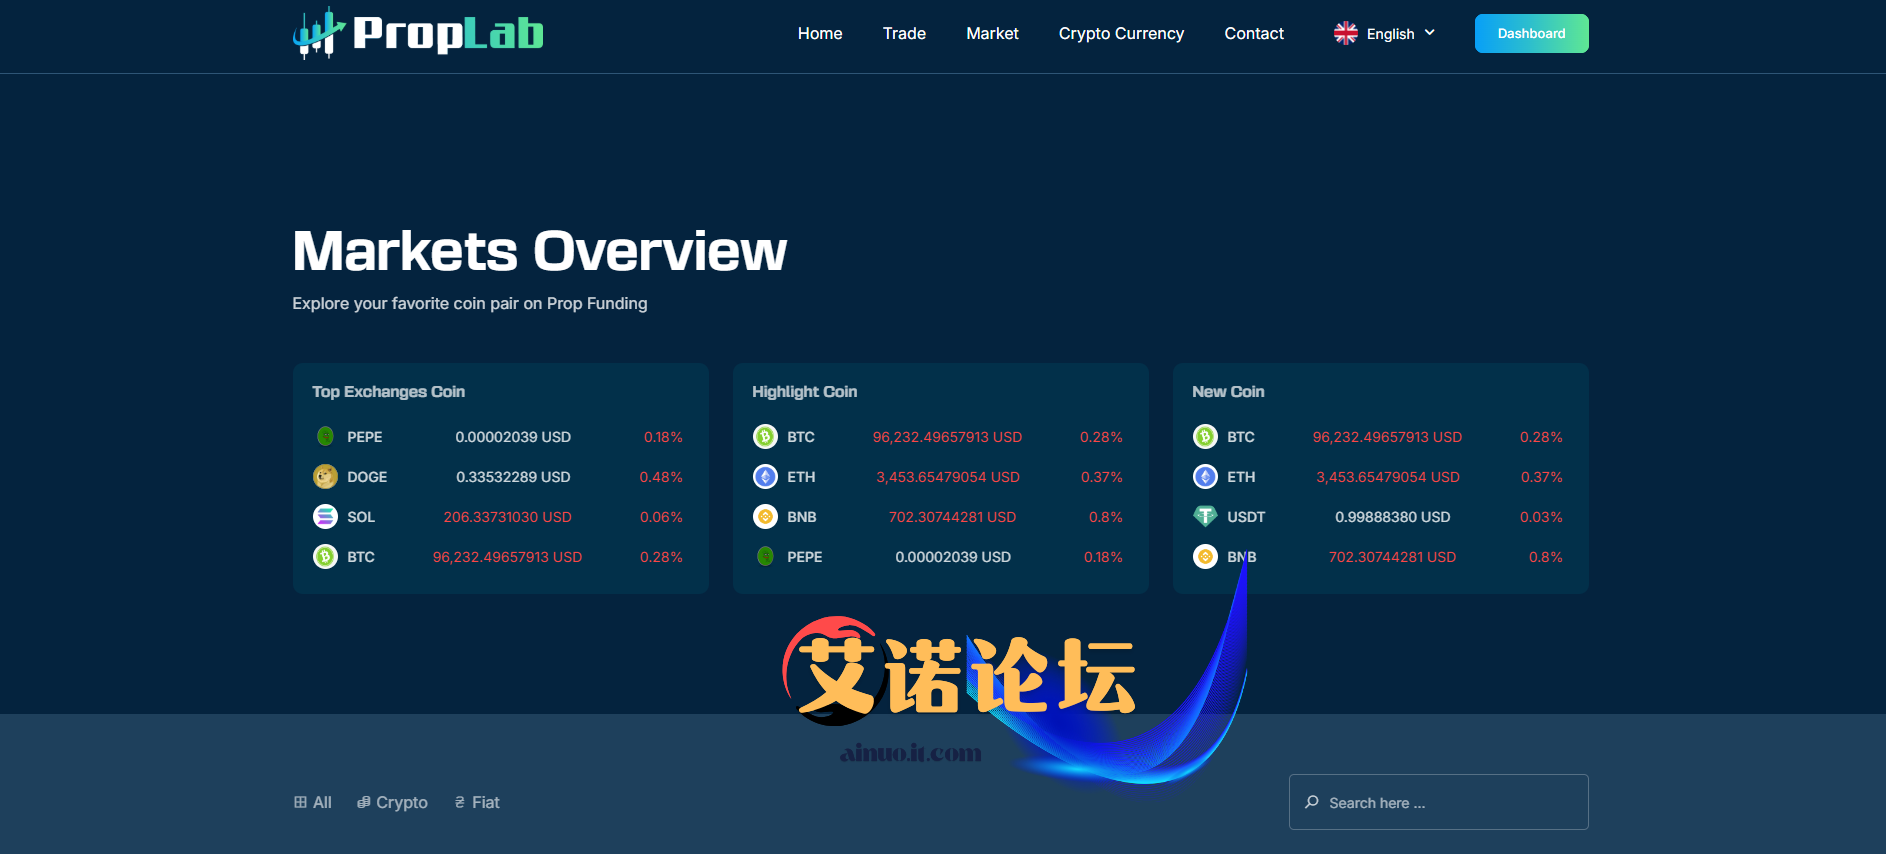Open the Trade menu item

(904, 34)
